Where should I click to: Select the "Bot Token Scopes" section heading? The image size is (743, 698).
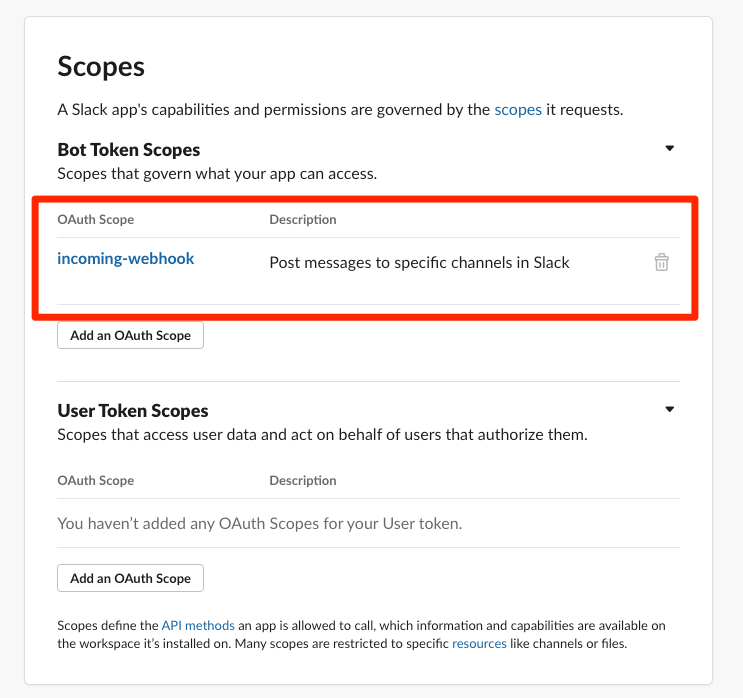point(129,150)
